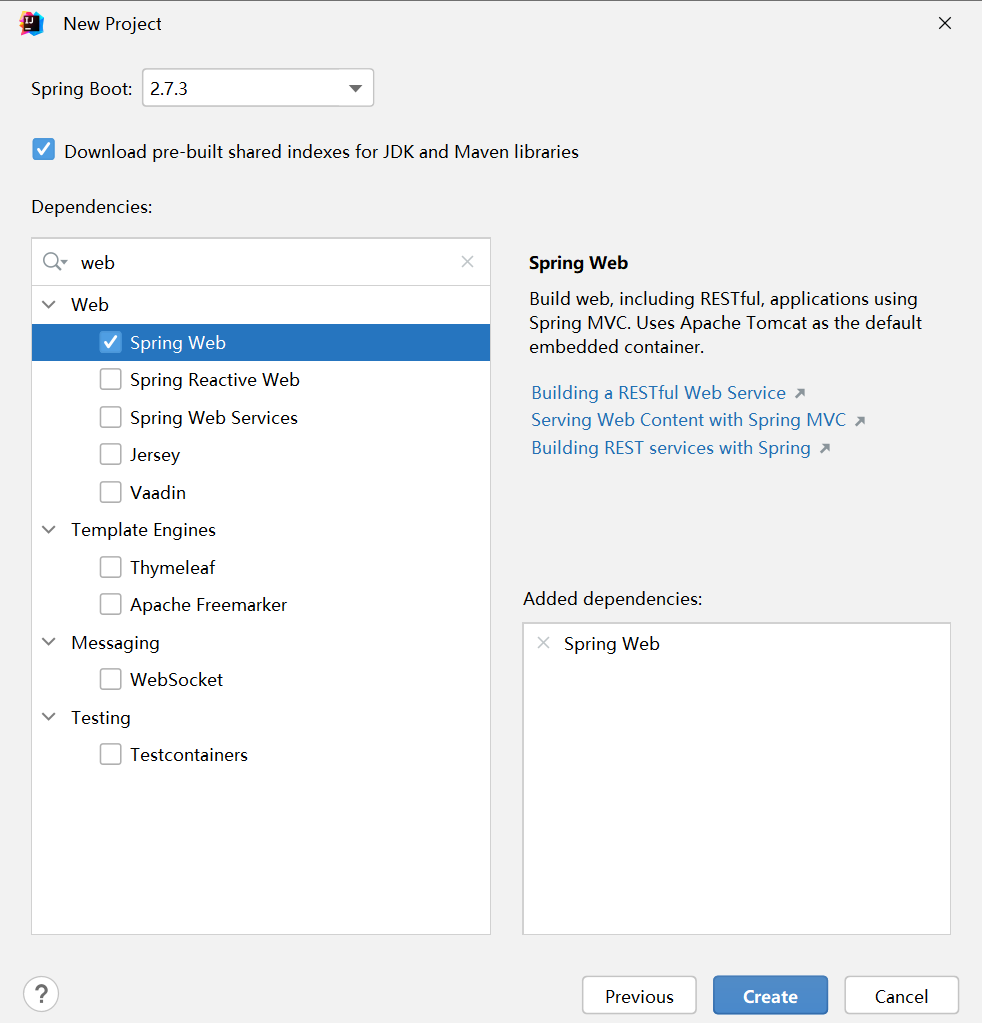Check the Spring Web Services box
The height and width of the screenshot is (1023, 982).
pyautogui.click(x=110, y=417)
